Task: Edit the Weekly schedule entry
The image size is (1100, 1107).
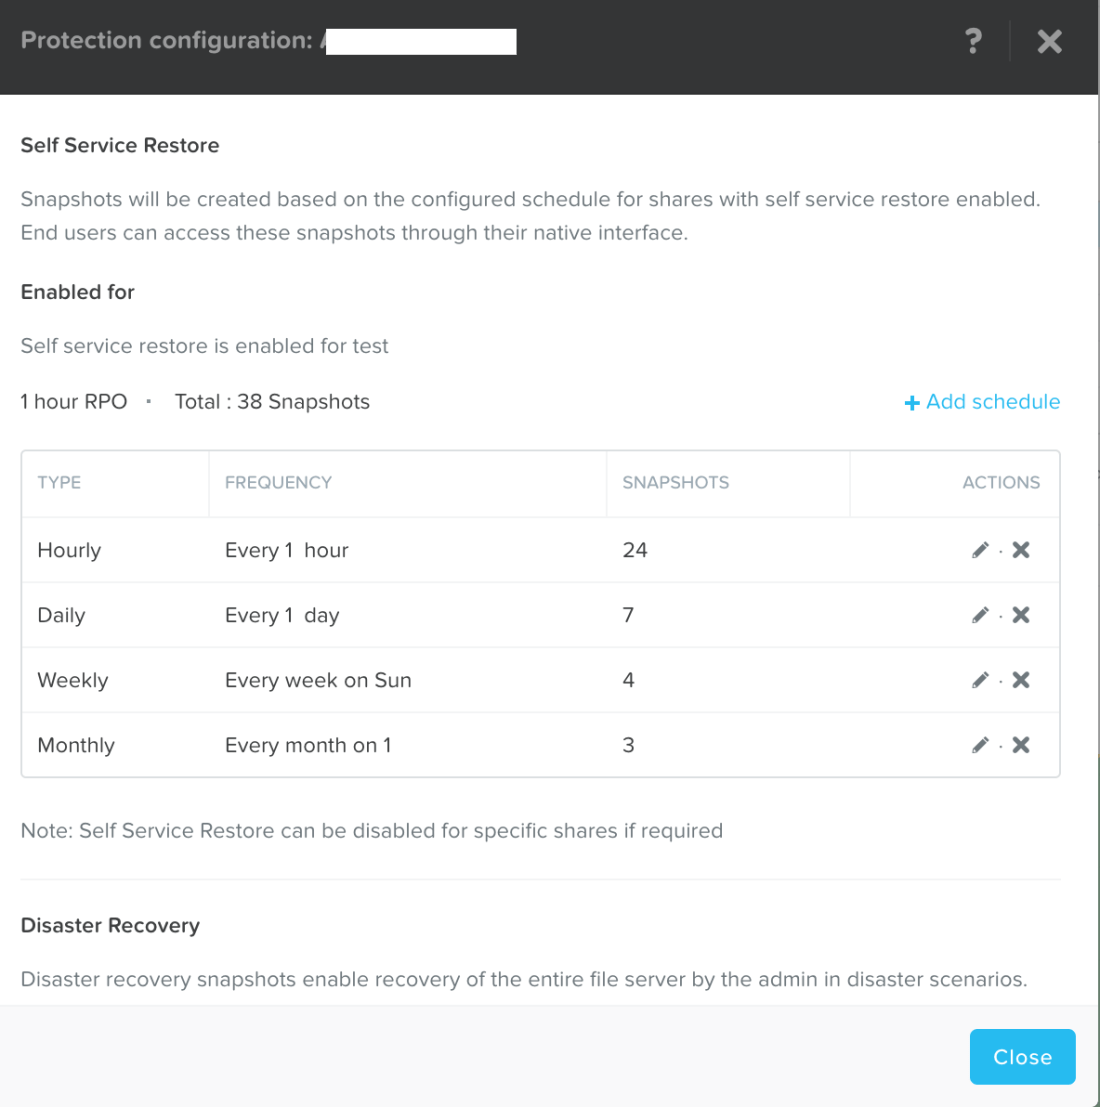Action: pyautogui.click(x=980, y=680)
